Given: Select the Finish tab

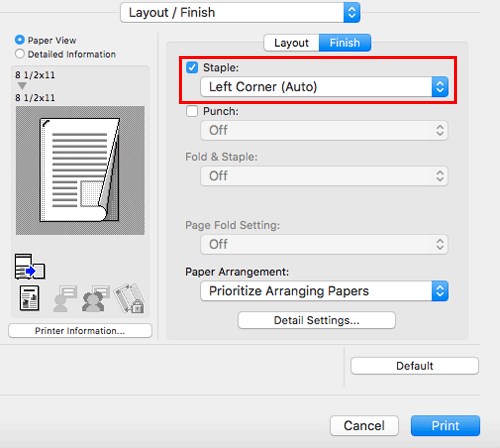Looking at the screenshot, I should point(345,43).
